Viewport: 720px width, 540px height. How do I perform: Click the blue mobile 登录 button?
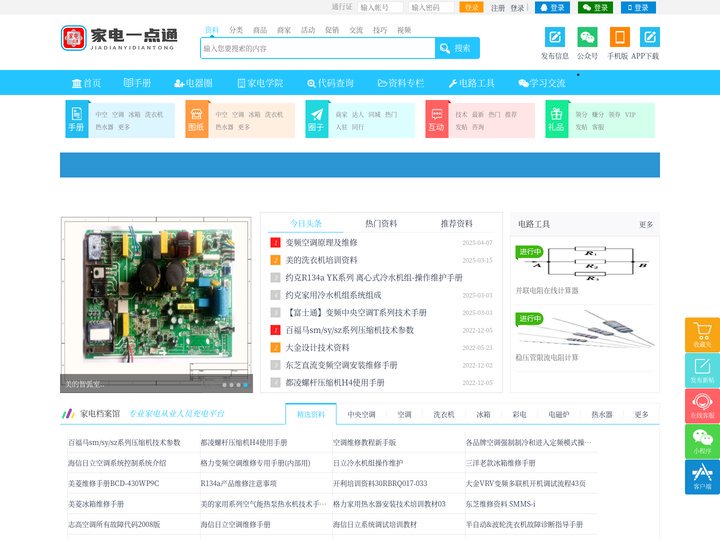click(638, 7)
